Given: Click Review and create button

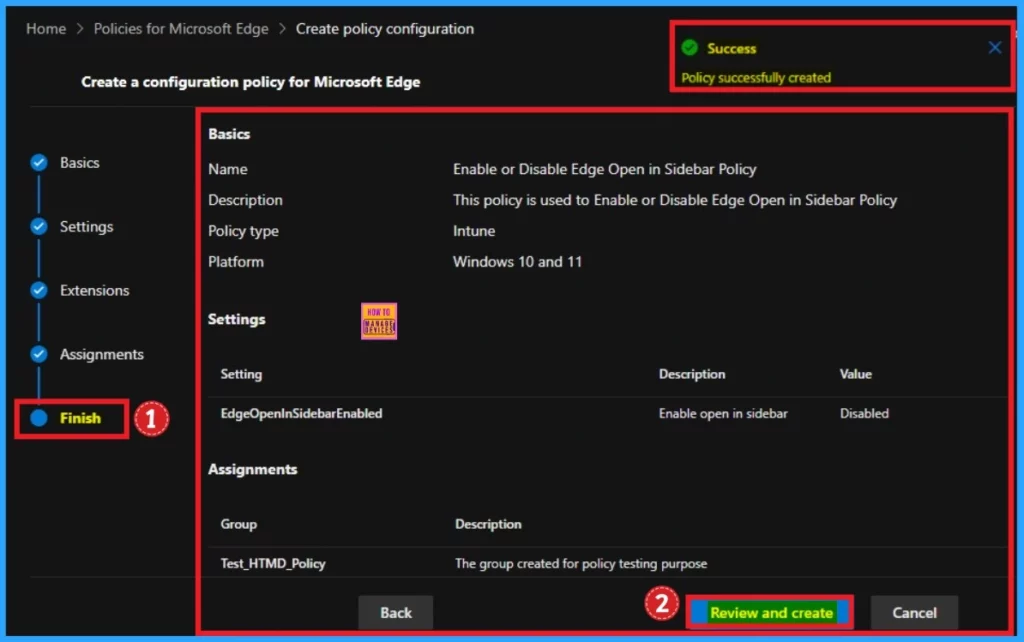Looking at the screenshot, I should 771,613.
